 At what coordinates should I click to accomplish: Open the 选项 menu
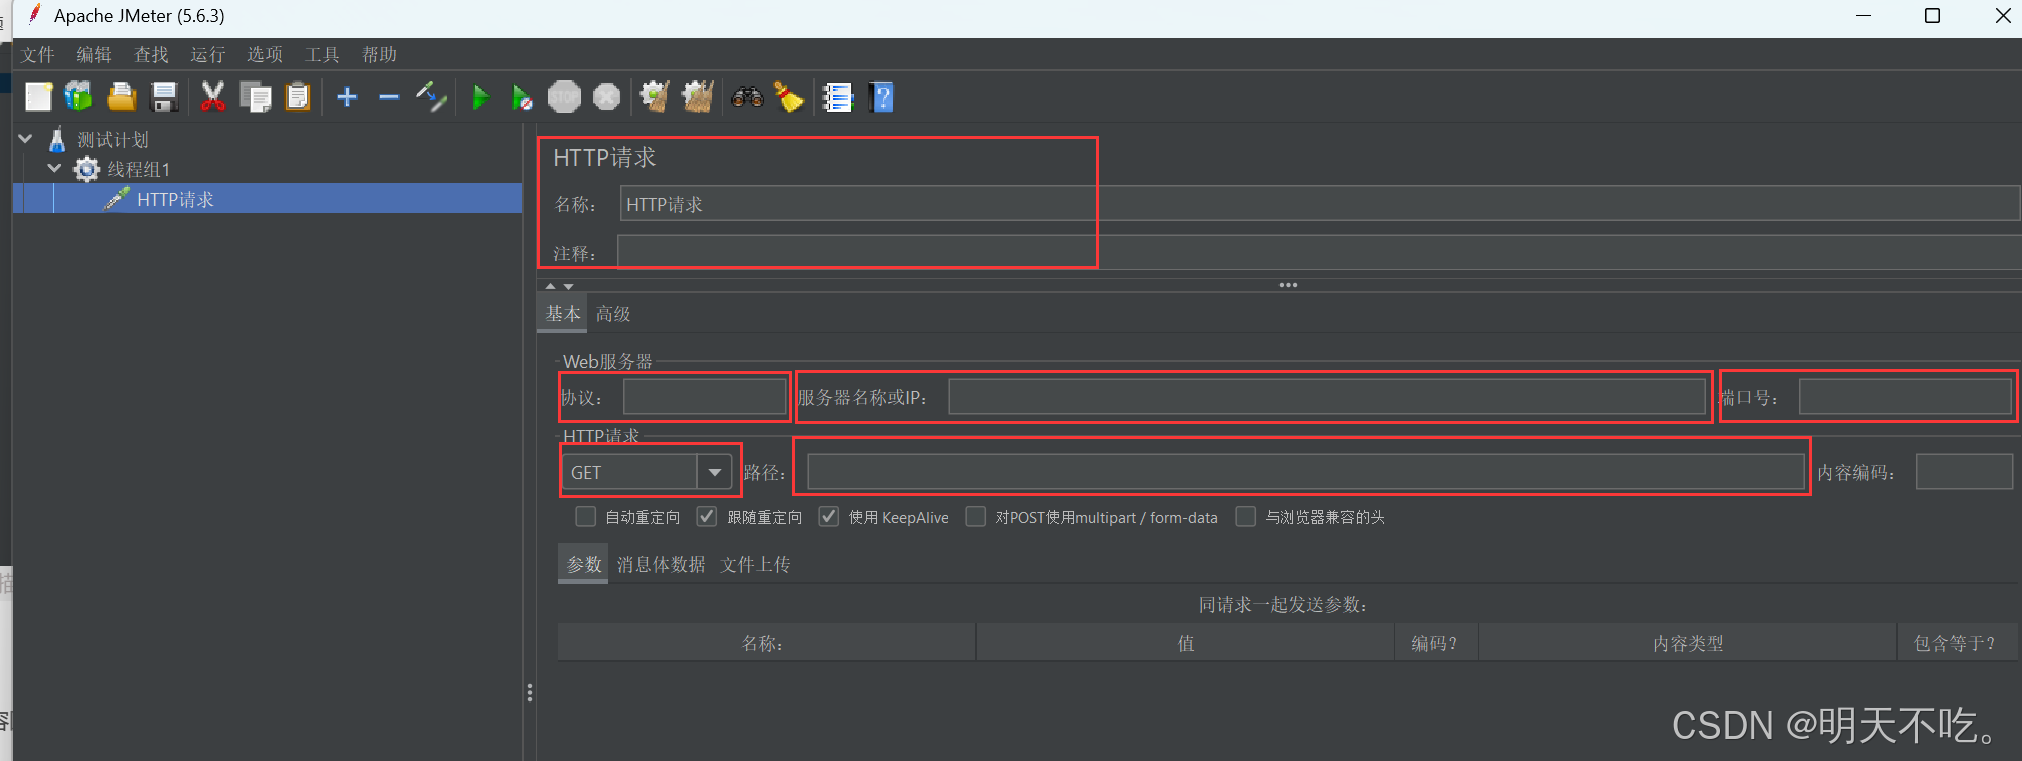click(265, 54)
